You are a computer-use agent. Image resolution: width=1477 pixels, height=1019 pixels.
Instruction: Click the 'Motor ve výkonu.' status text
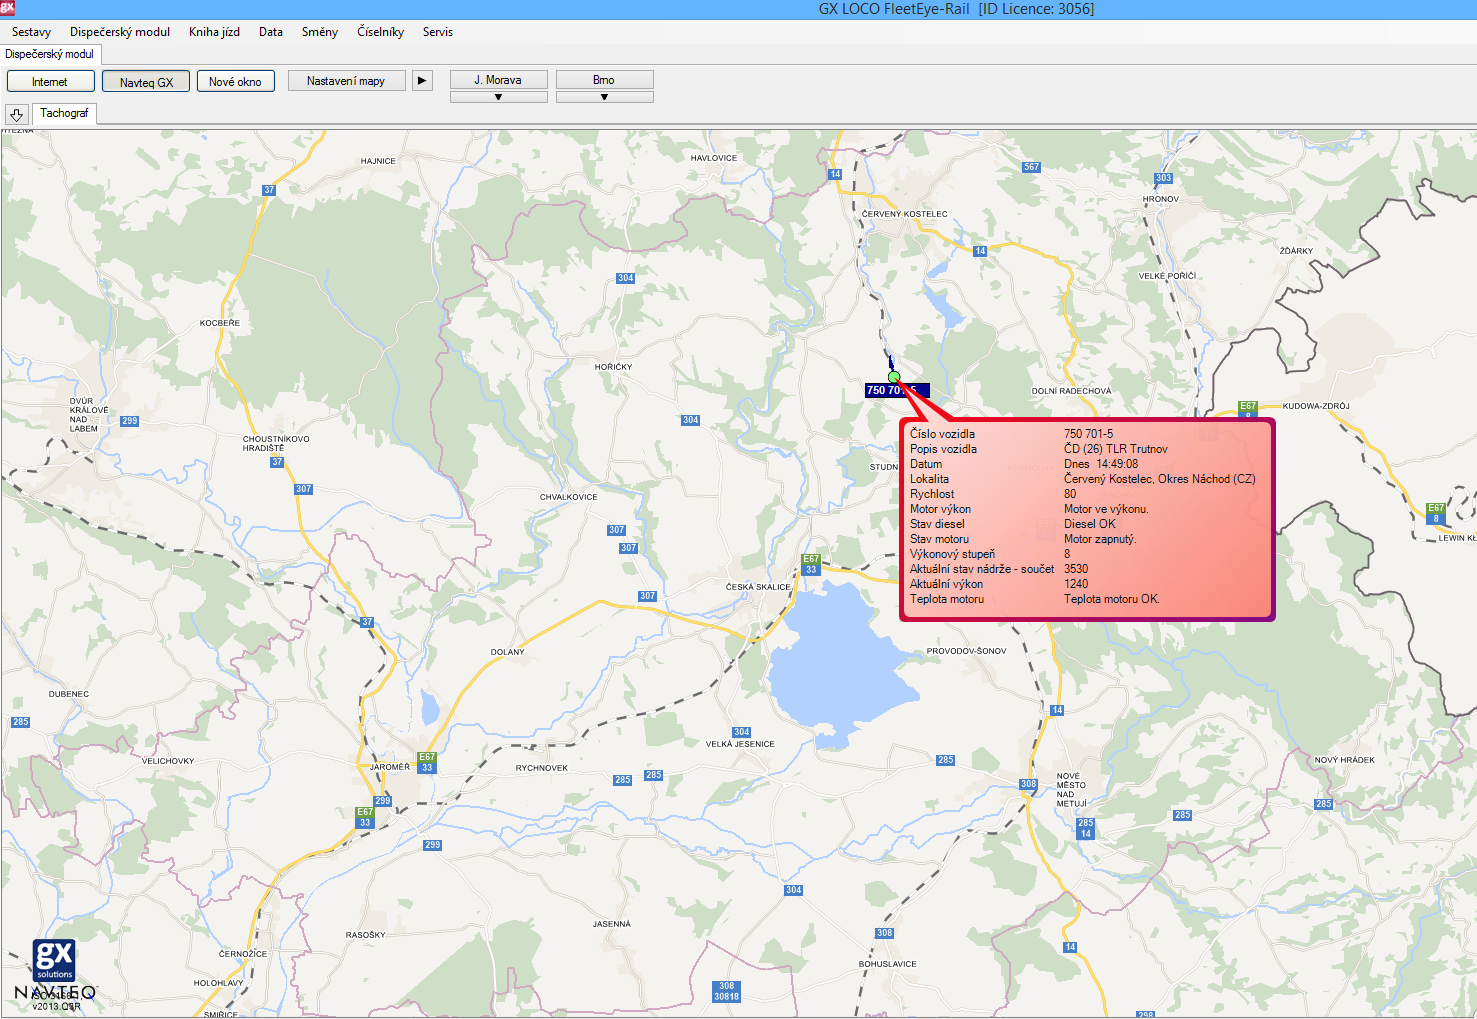[x=1106, y=509]
